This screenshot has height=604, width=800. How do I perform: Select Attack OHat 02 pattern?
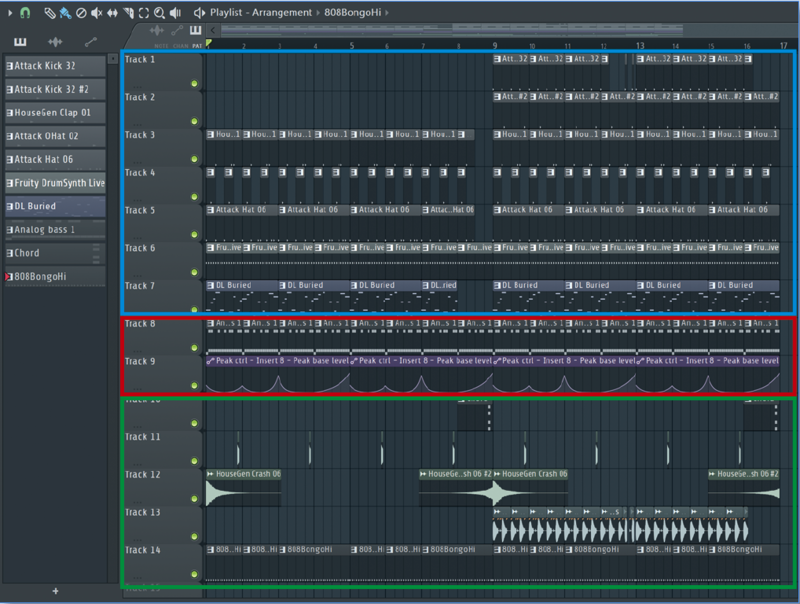pyautogui.click(x=55, y=136)
